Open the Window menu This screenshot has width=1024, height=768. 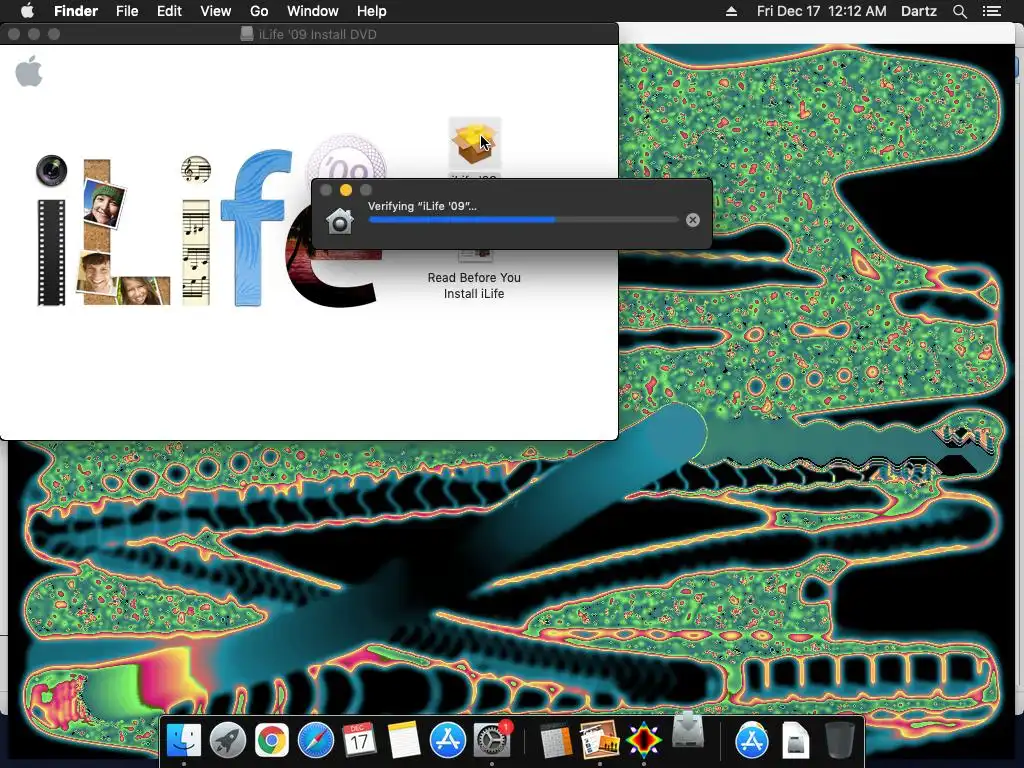(x=313, y=11)
